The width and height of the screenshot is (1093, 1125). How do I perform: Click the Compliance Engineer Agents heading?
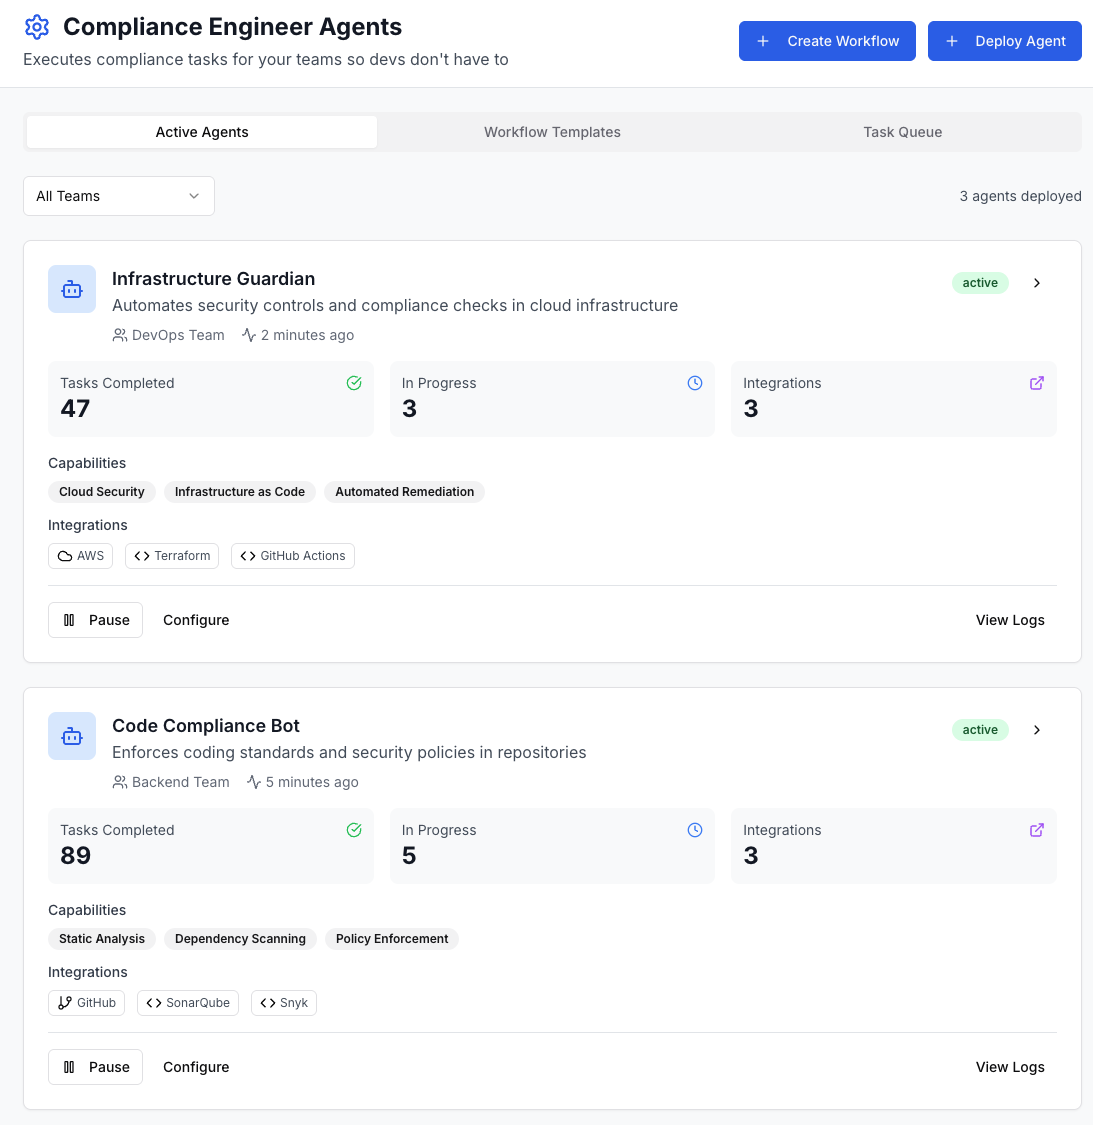tap(233, 27)
